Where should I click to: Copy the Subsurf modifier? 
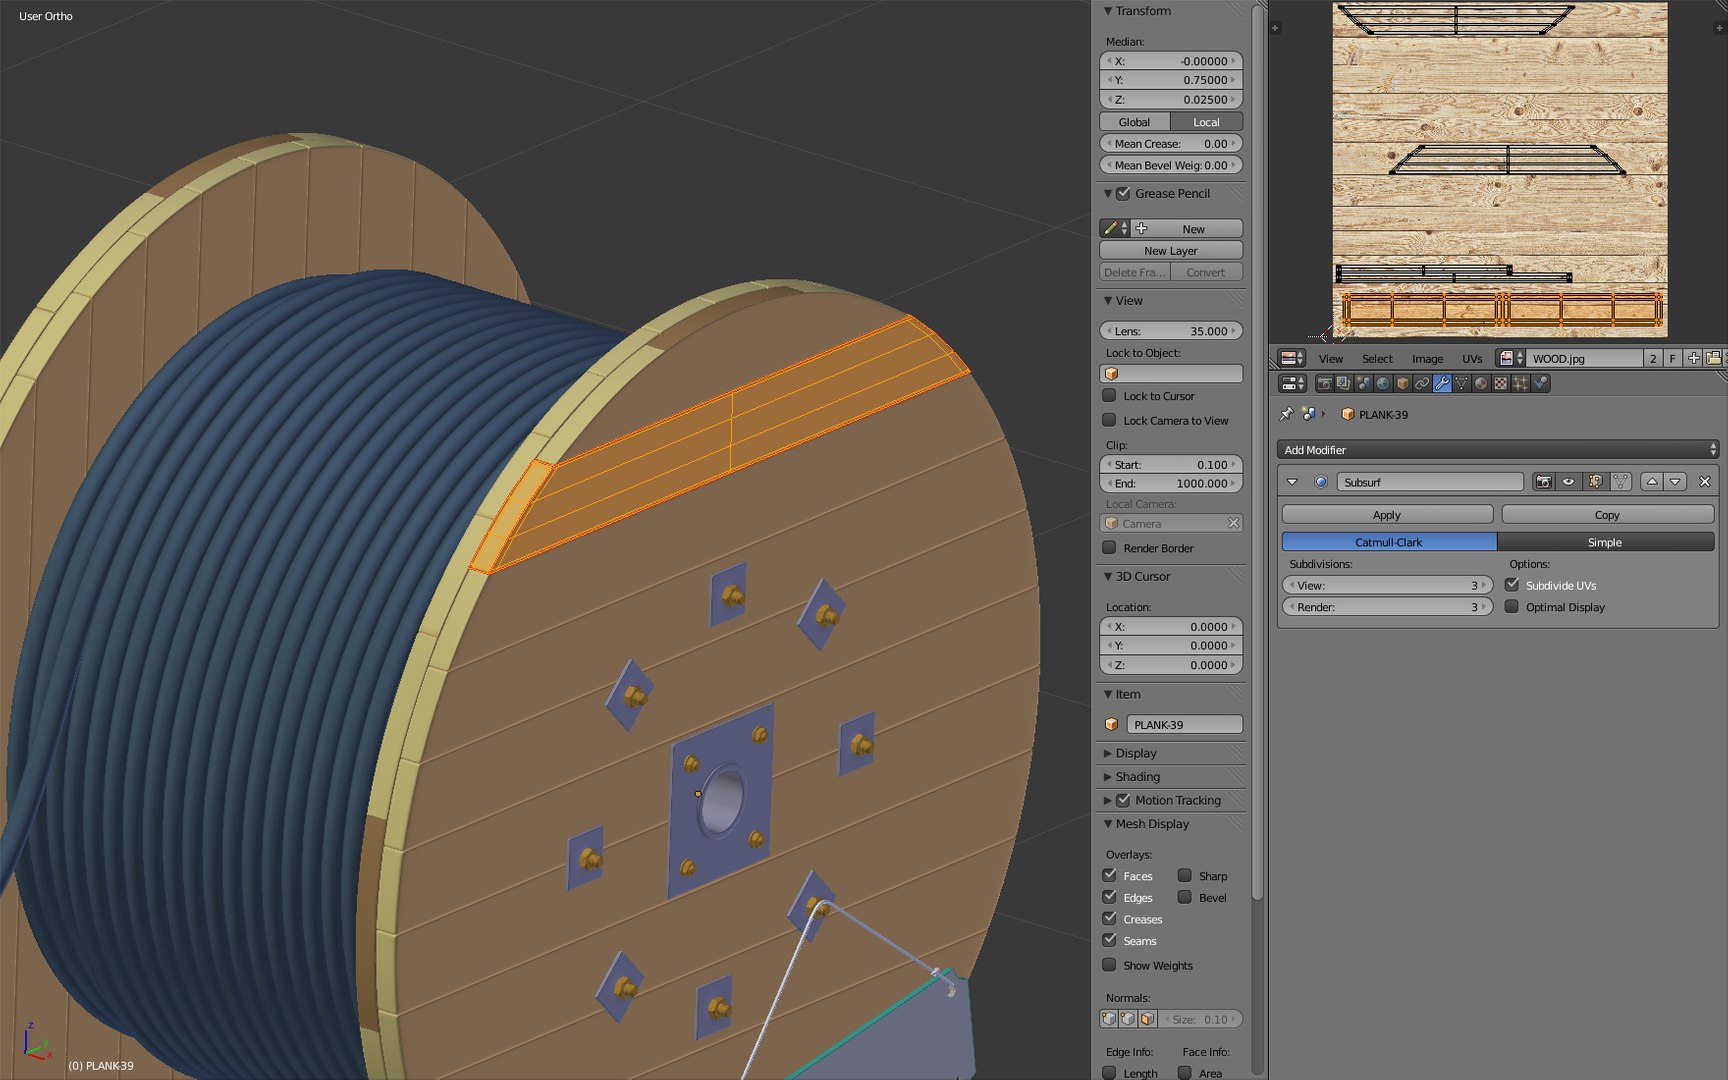point(1607,515)
